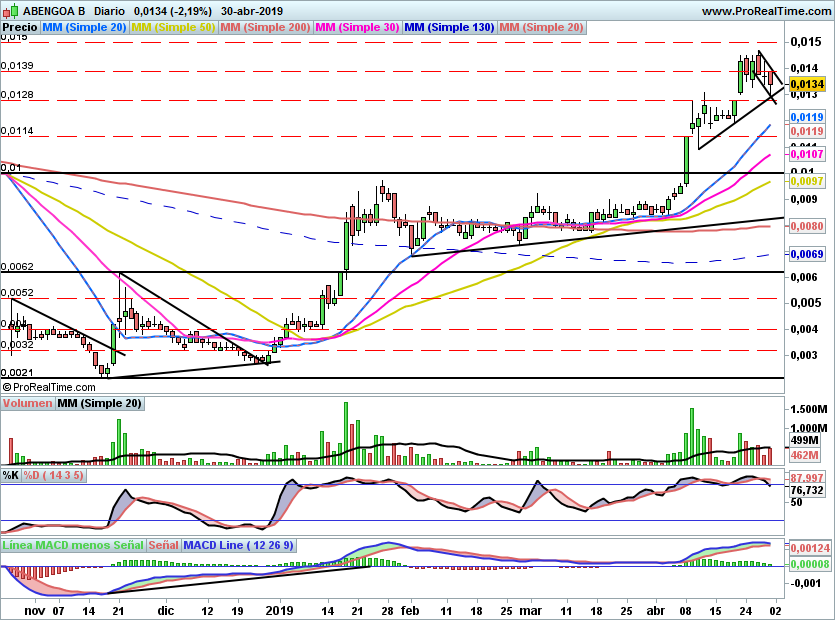The width and height of the screenshot is (835, 620).
Task: Click the magenta 0,0107 value tag
Action: tap(807, 154)
